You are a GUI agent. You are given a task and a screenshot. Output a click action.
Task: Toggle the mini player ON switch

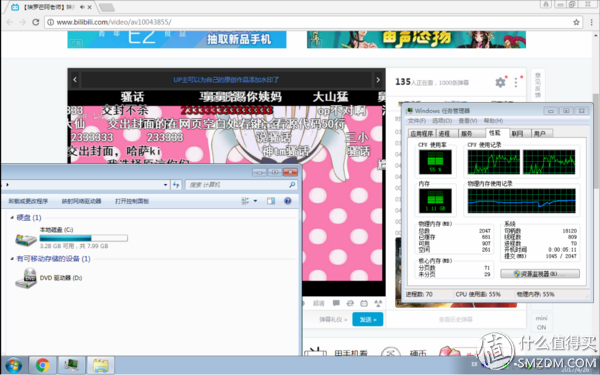[541, 323]
